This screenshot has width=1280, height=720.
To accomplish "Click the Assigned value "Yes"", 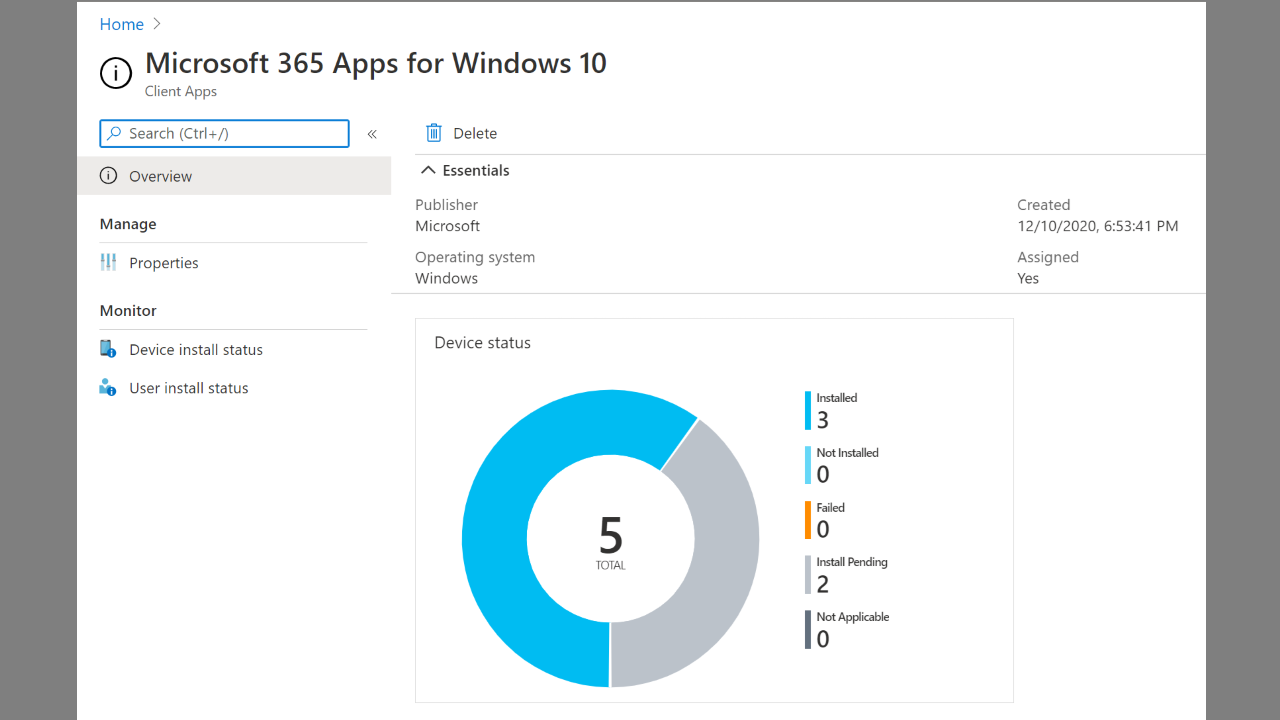I will (1028, 278).
